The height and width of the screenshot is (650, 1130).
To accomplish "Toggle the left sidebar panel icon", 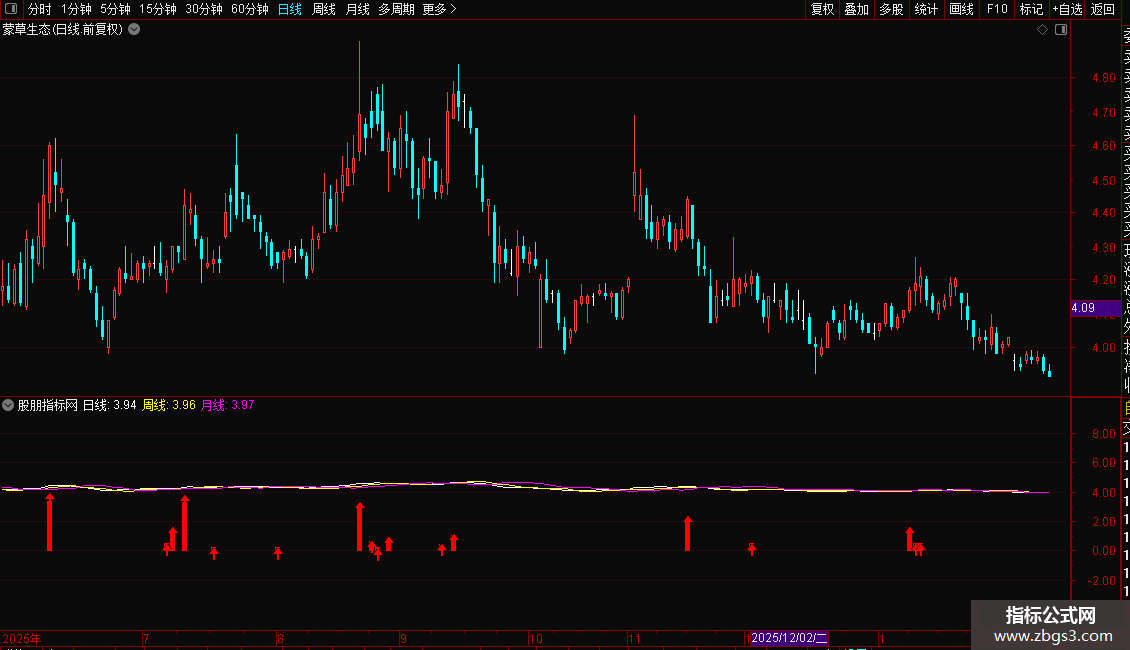I will (x=11, y=9).
